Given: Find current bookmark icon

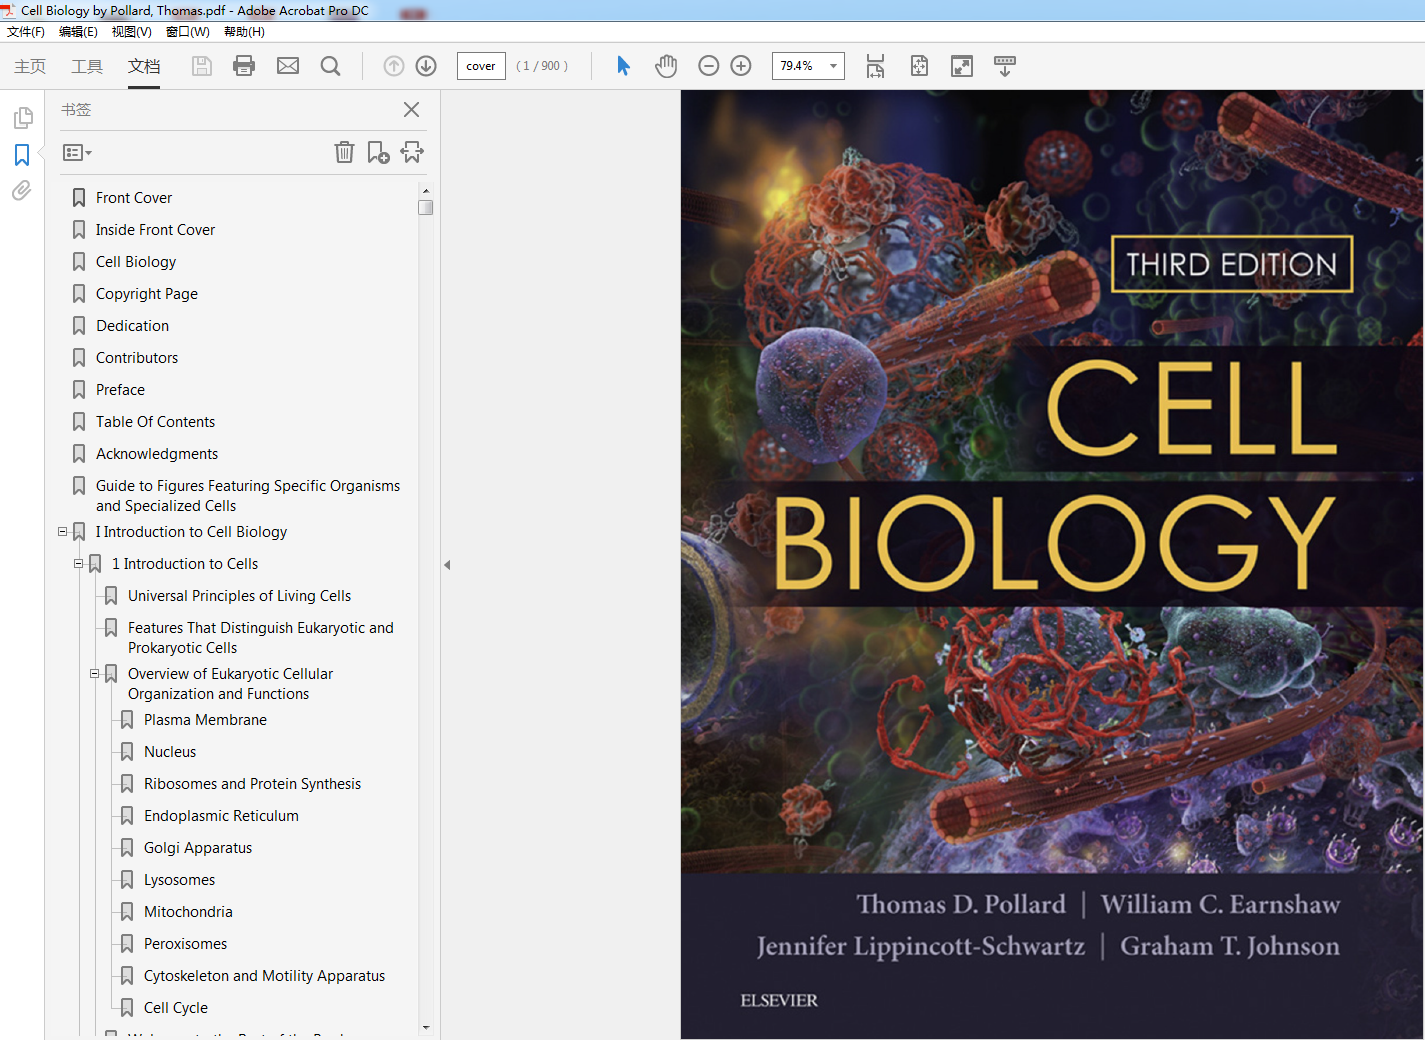Looking at the screenshot, I should pos(412,152).
